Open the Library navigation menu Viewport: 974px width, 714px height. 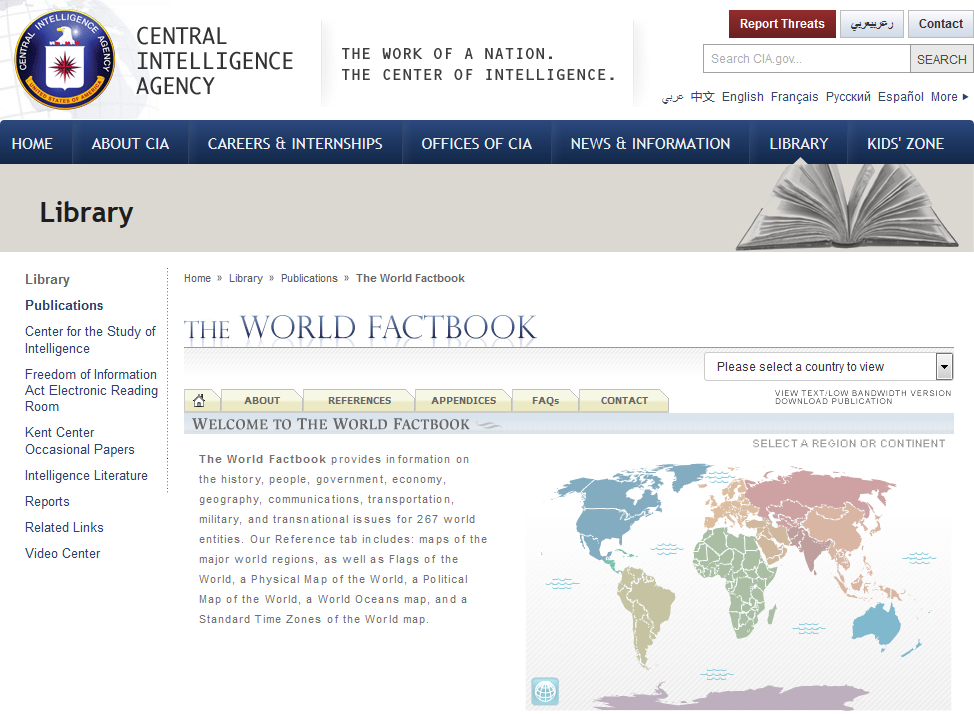[x=798, y=143]
